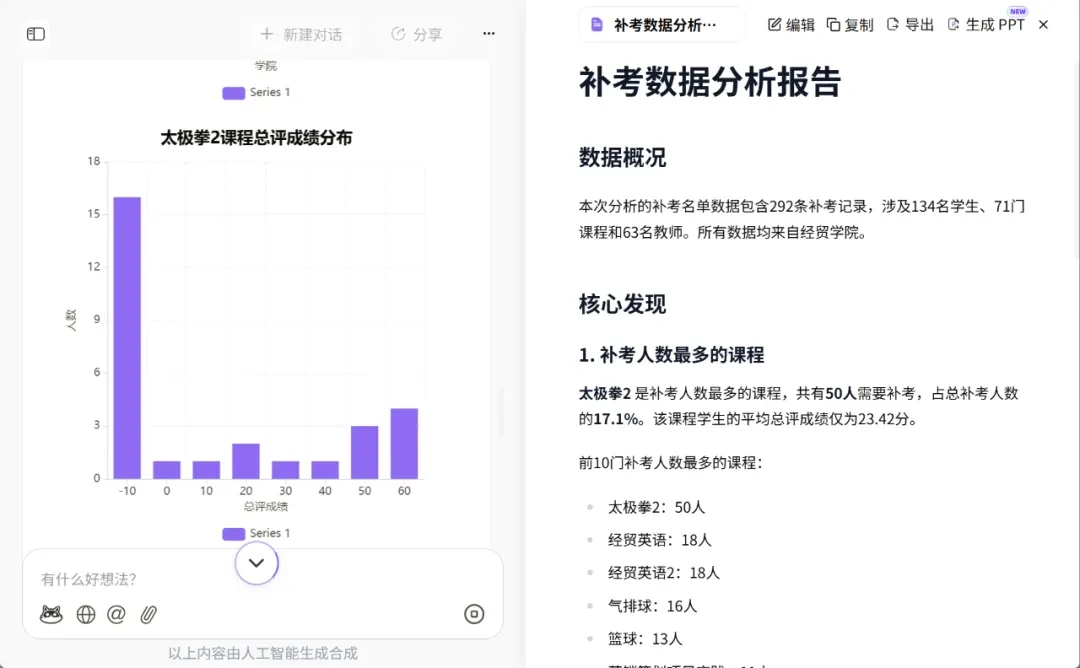Click the bar at score 60

[404, 443]
